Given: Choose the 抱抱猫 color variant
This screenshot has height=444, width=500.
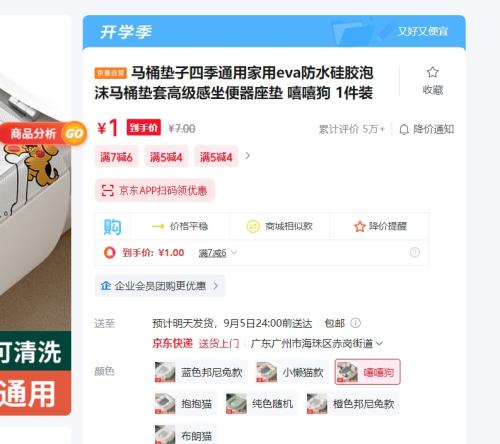Looking at the screenshot, I should (185, 404).
